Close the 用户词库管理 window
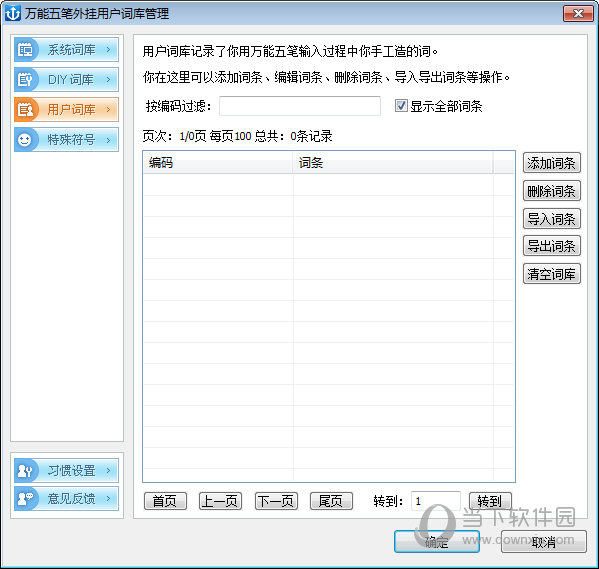599x569 pixels. coord(578,14)
